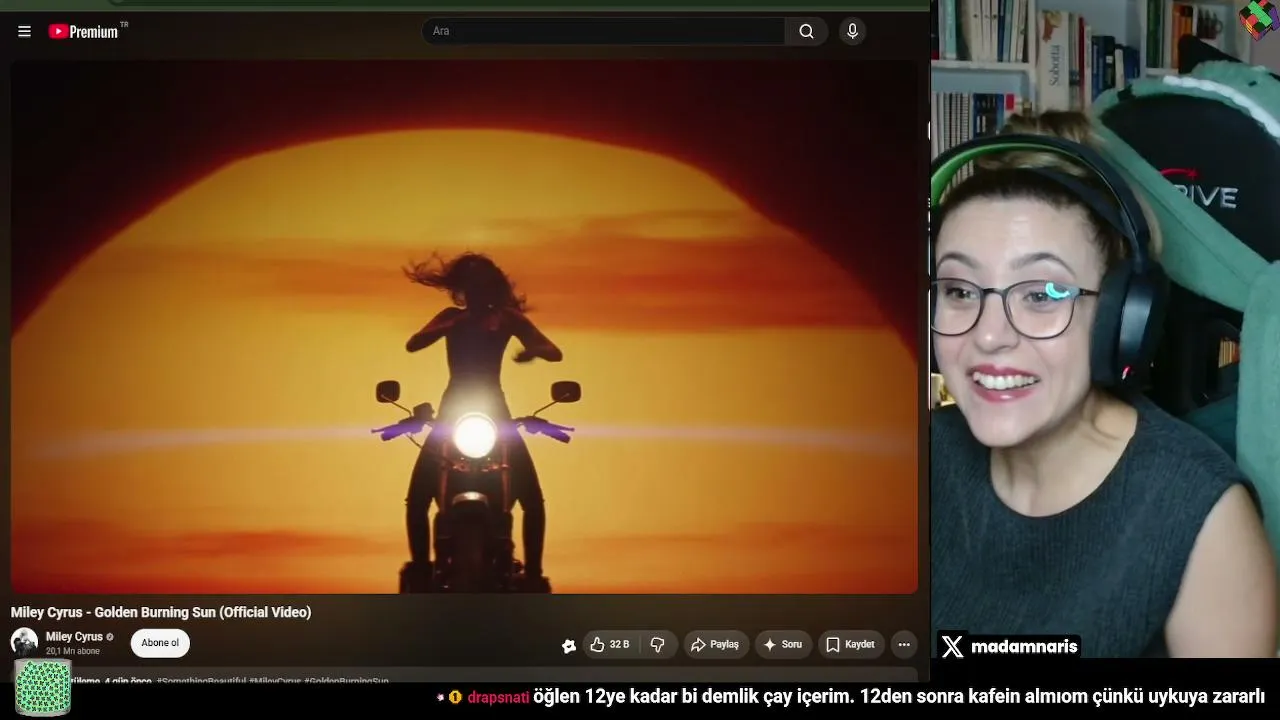Select the video title text
Screen dimensions: 1280x720
coord(161,612)
